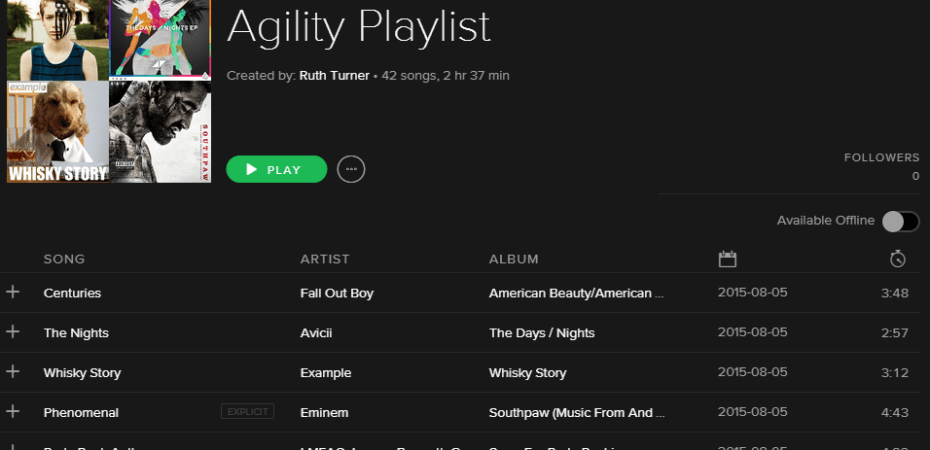Toggle the Available Offline switch
930x450 pixels.
(x=899, y=221)
